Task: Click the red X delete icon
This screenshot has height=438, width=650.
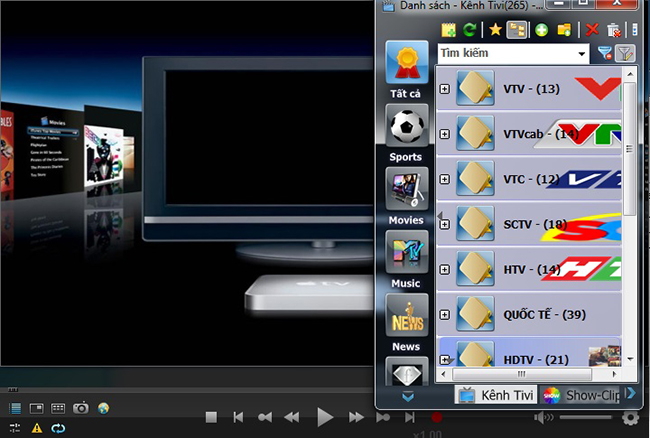Action: (x=592, y=30)
